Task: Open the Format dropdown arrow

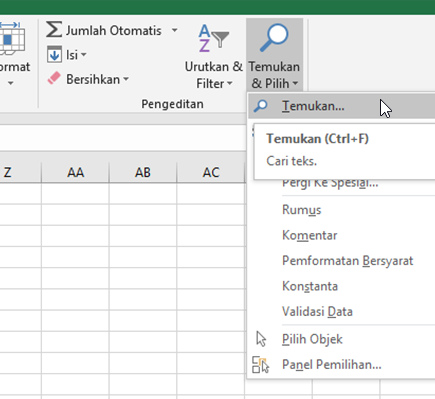Action: [x=11, y=83]
